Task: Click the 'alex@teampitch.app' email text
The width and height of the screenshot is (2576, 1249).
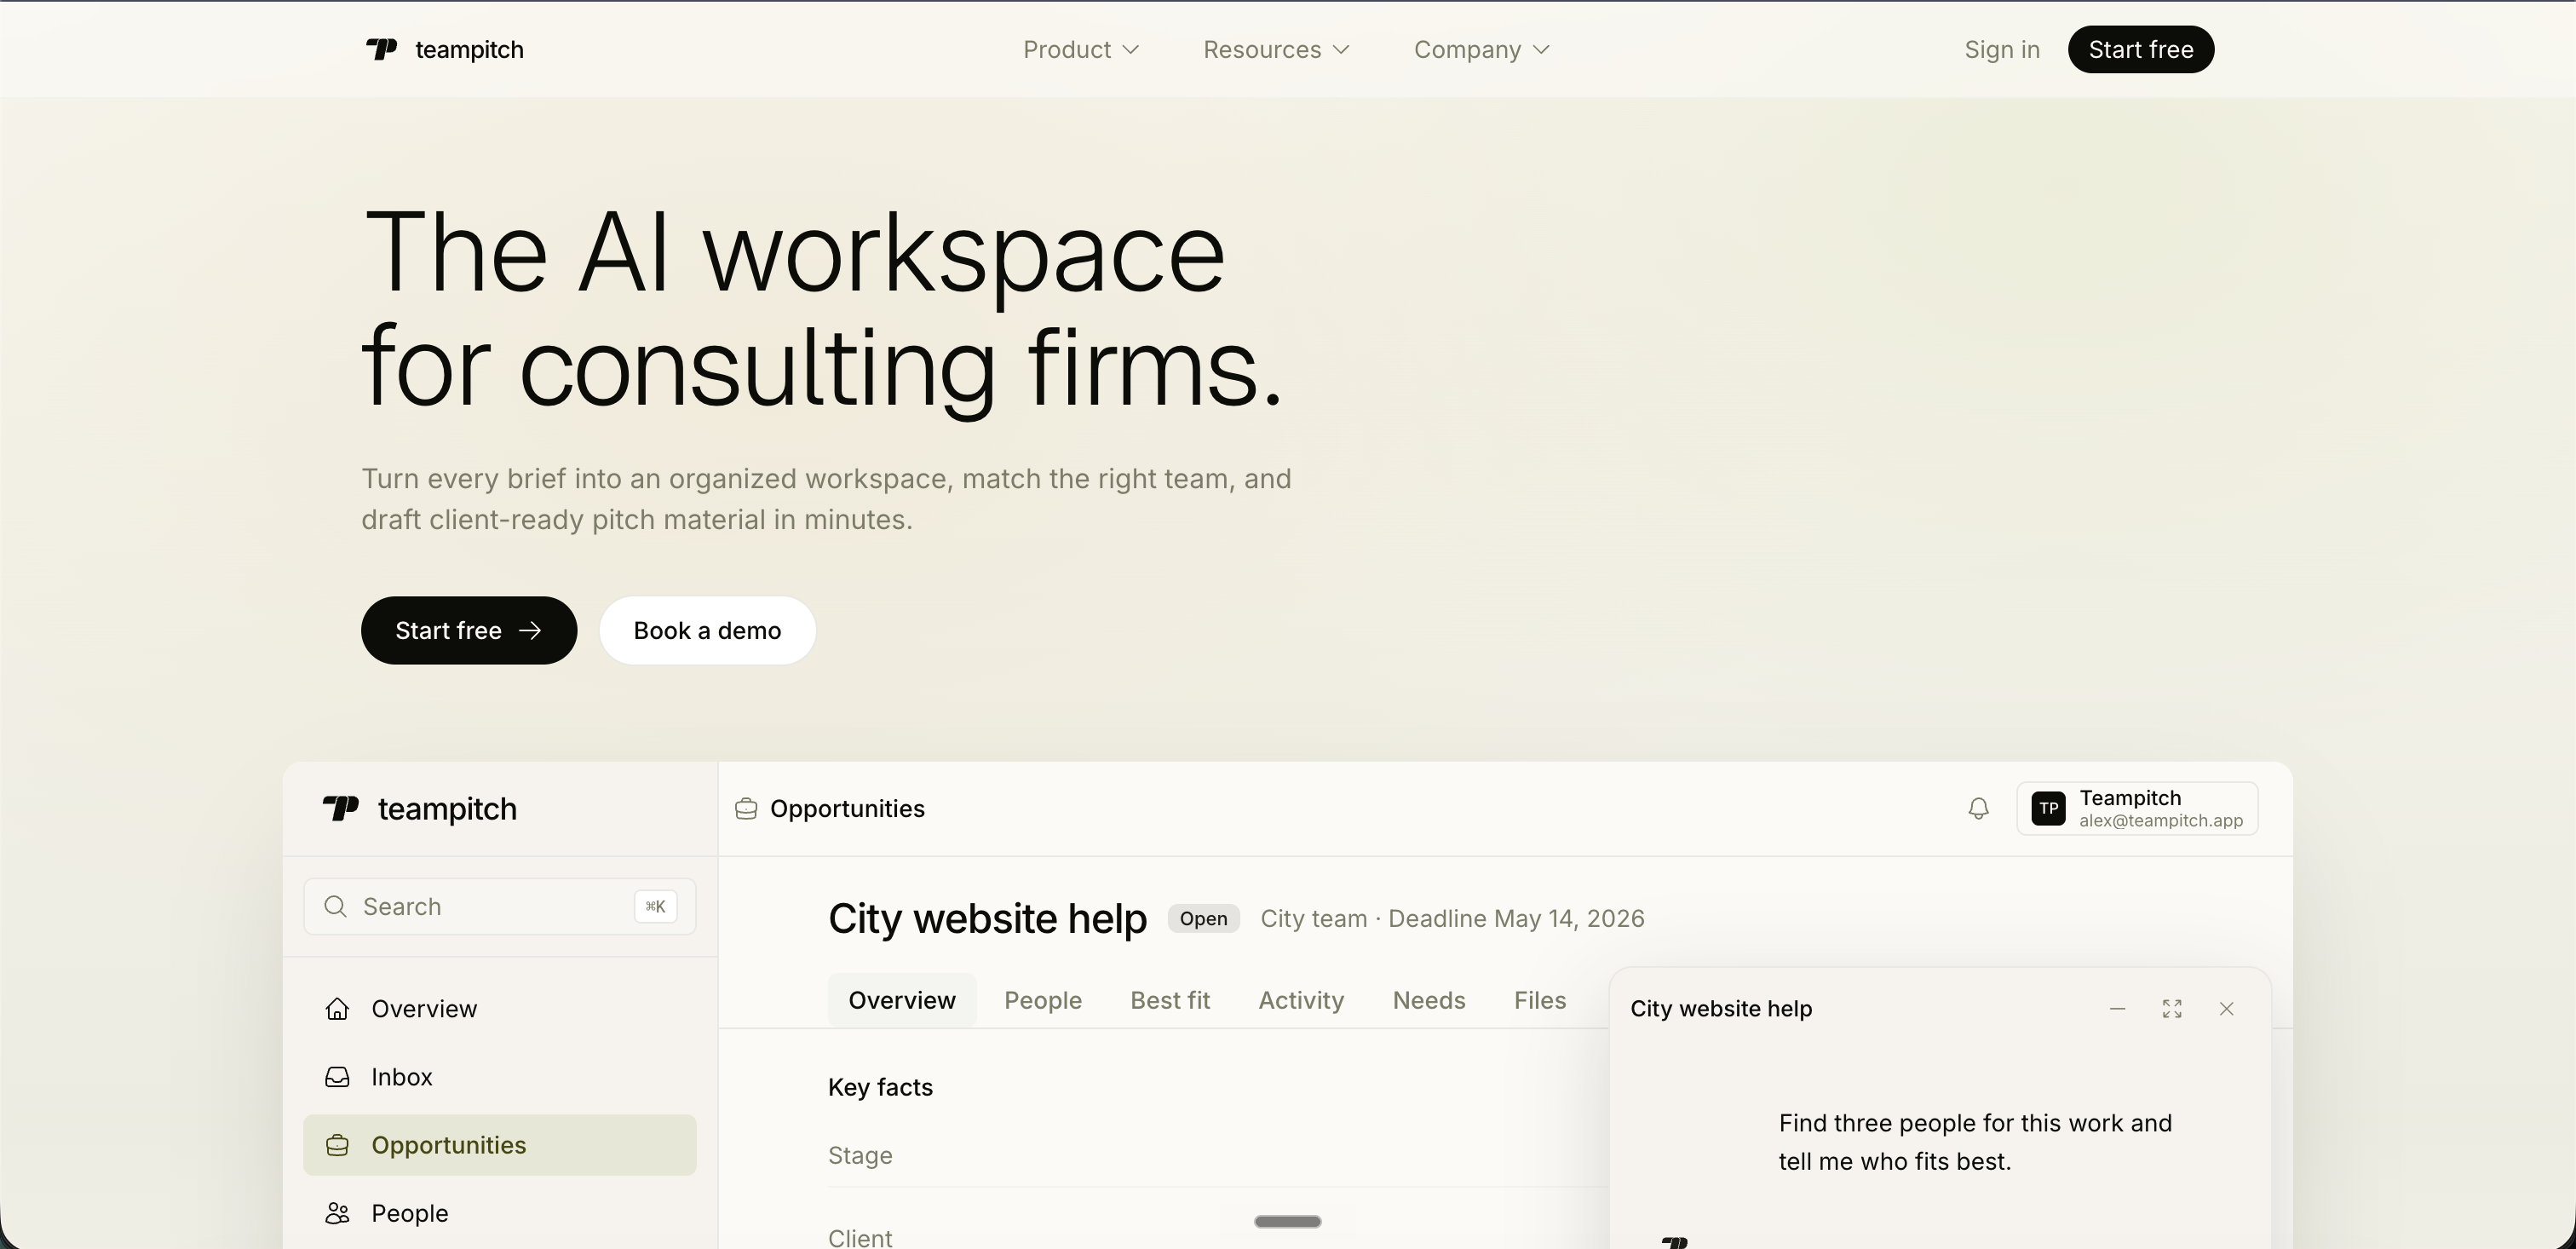Action: coord(2161,820)
